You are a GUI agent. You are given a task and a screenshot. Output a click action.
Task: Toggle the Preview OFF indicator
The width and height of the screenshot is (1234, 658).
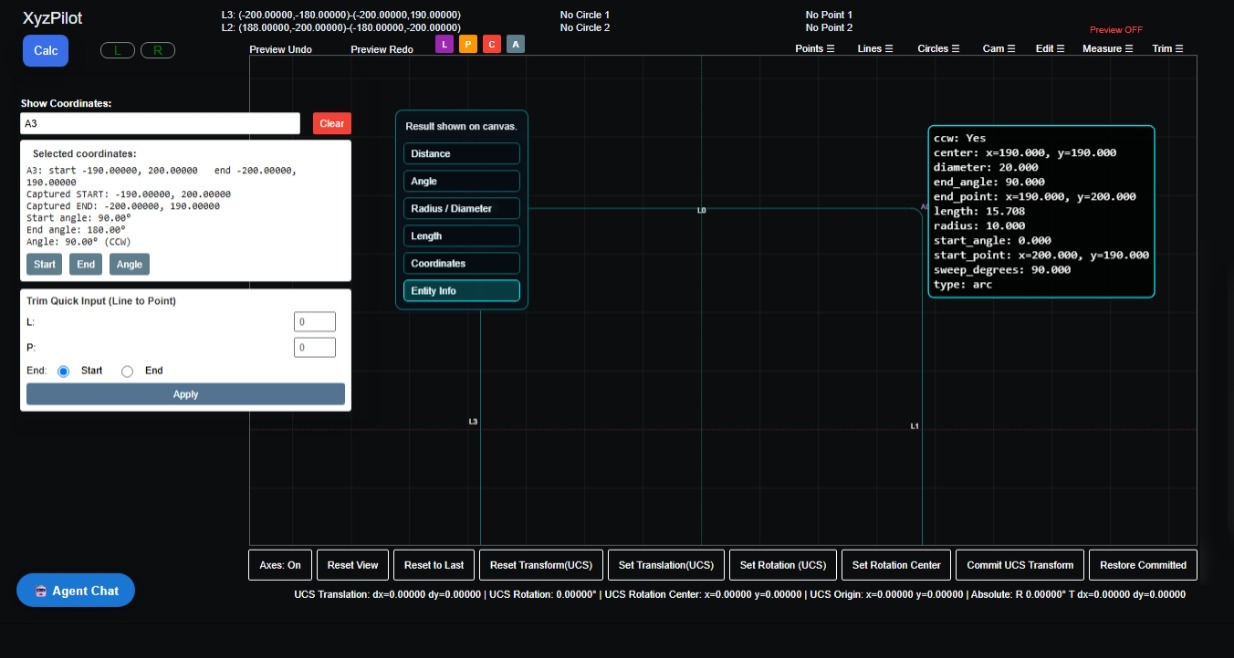point(1116,30)
